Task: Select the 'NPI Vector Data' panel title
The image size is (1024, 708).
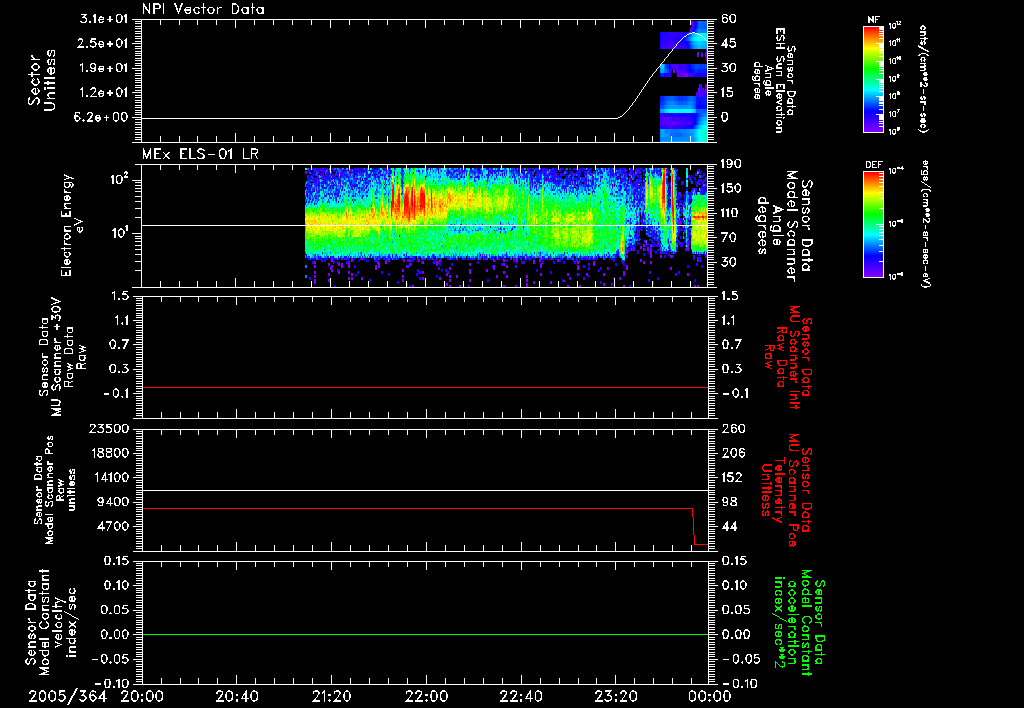Action: pyautogui.click(x=203, y=9)
